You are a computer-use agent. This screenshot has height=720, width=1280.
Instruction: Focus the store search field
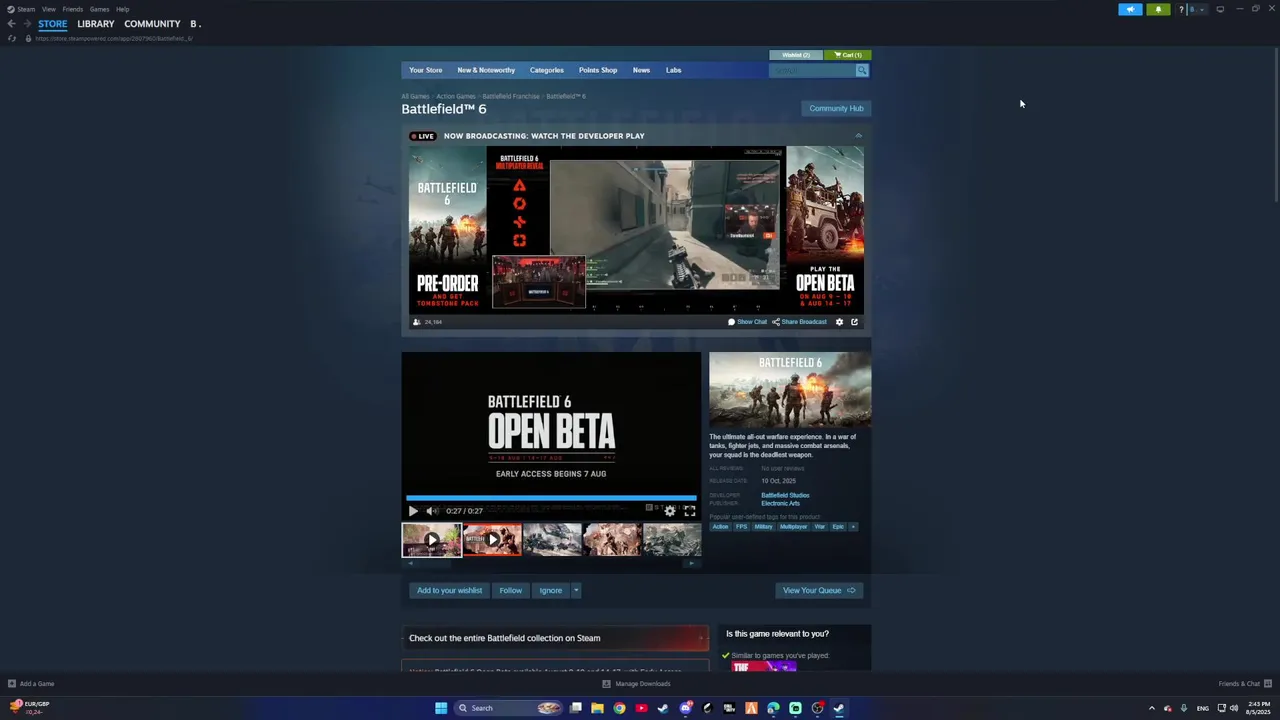click(x=812, y=70)
